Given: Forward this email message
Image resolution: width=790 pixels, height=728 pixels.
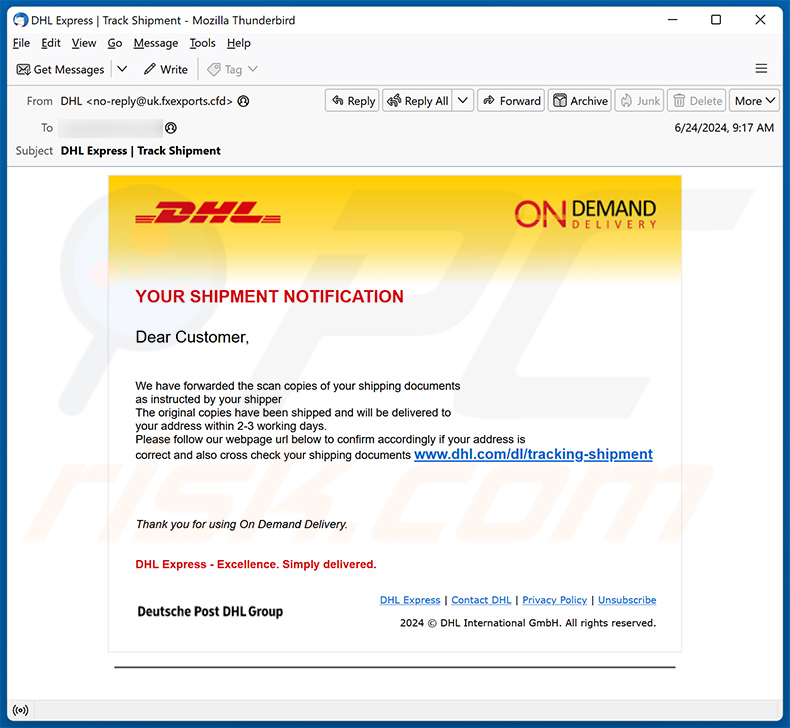Looking at the screenshot, I should [x=511, y=101].
